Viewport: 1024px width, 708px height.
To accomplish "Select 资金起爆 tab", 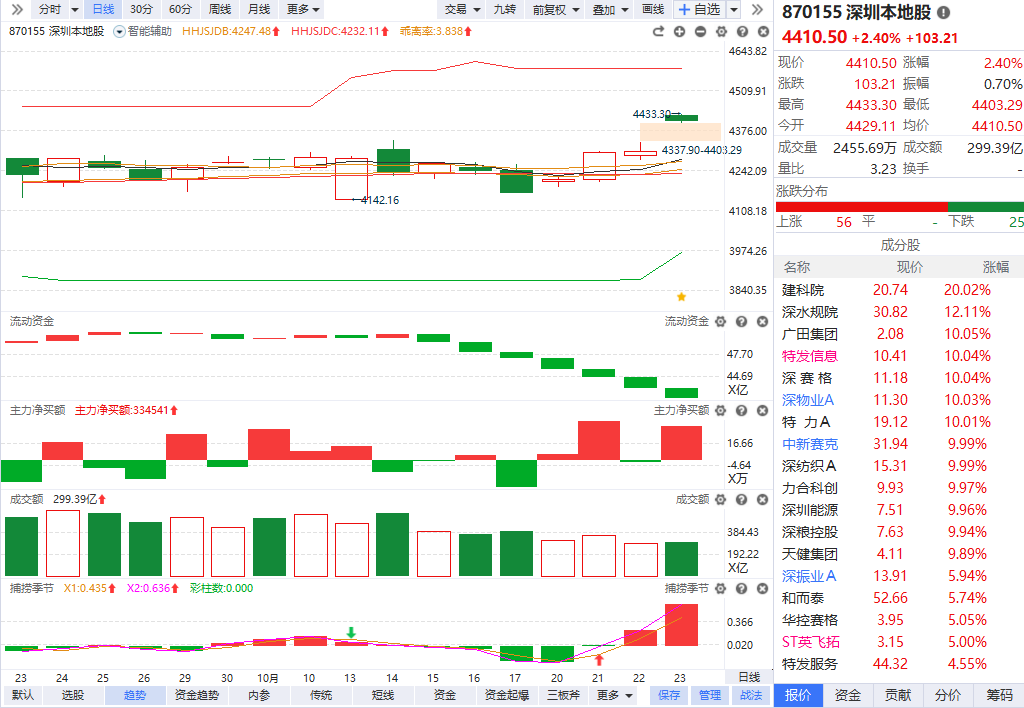I will tap(507, 696).
